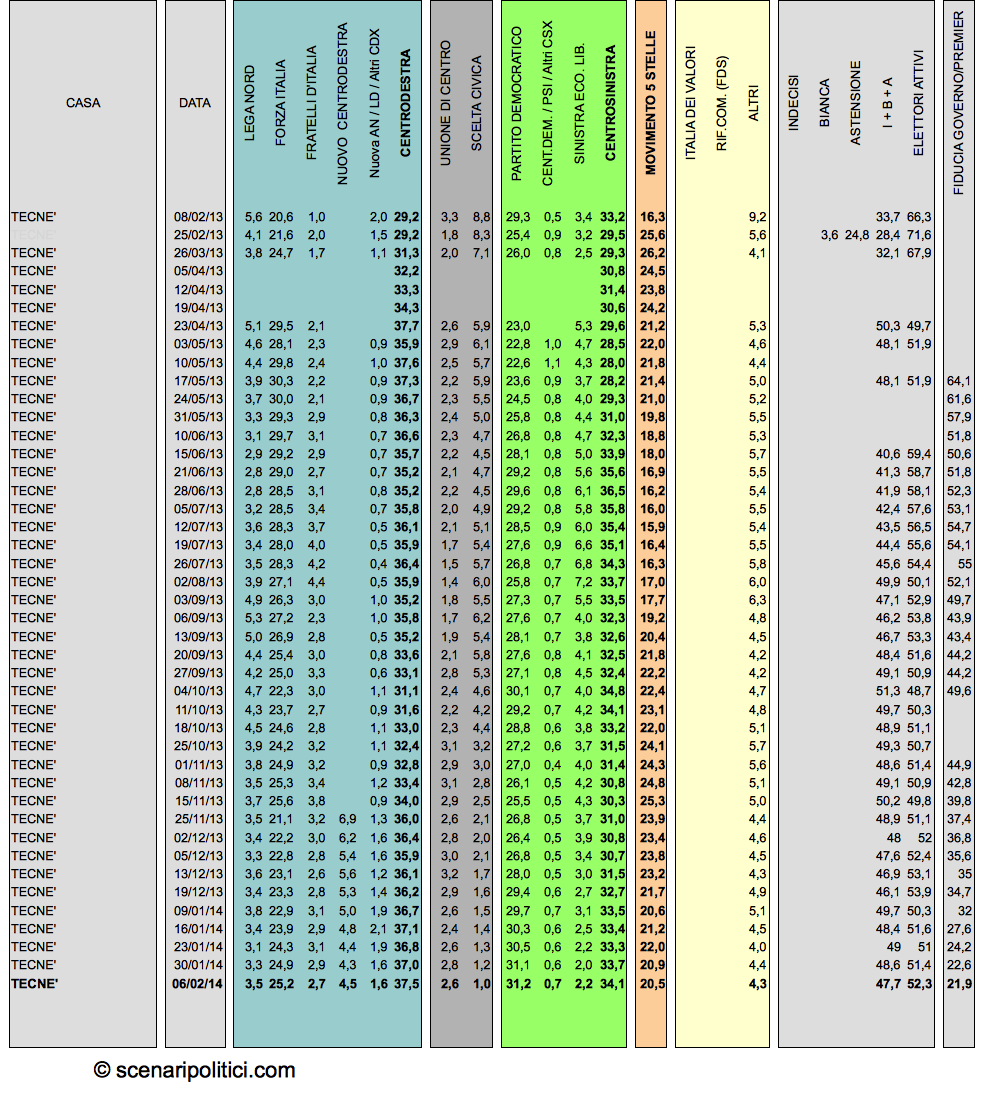Screen dimensions: 985x1094
Task: Select the MOVIMENTO 5 STELLE header
Action: coord(650,103)
